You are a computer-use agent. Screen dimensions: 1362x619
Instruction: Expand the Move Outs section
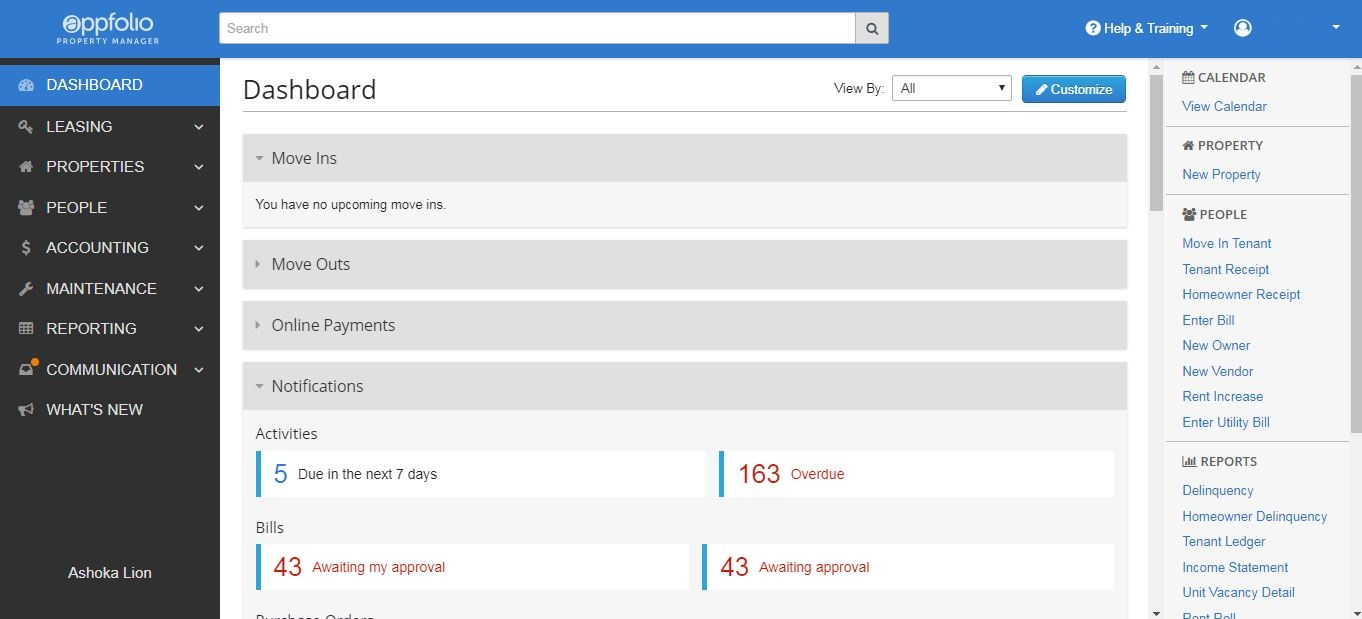[685, 265]
